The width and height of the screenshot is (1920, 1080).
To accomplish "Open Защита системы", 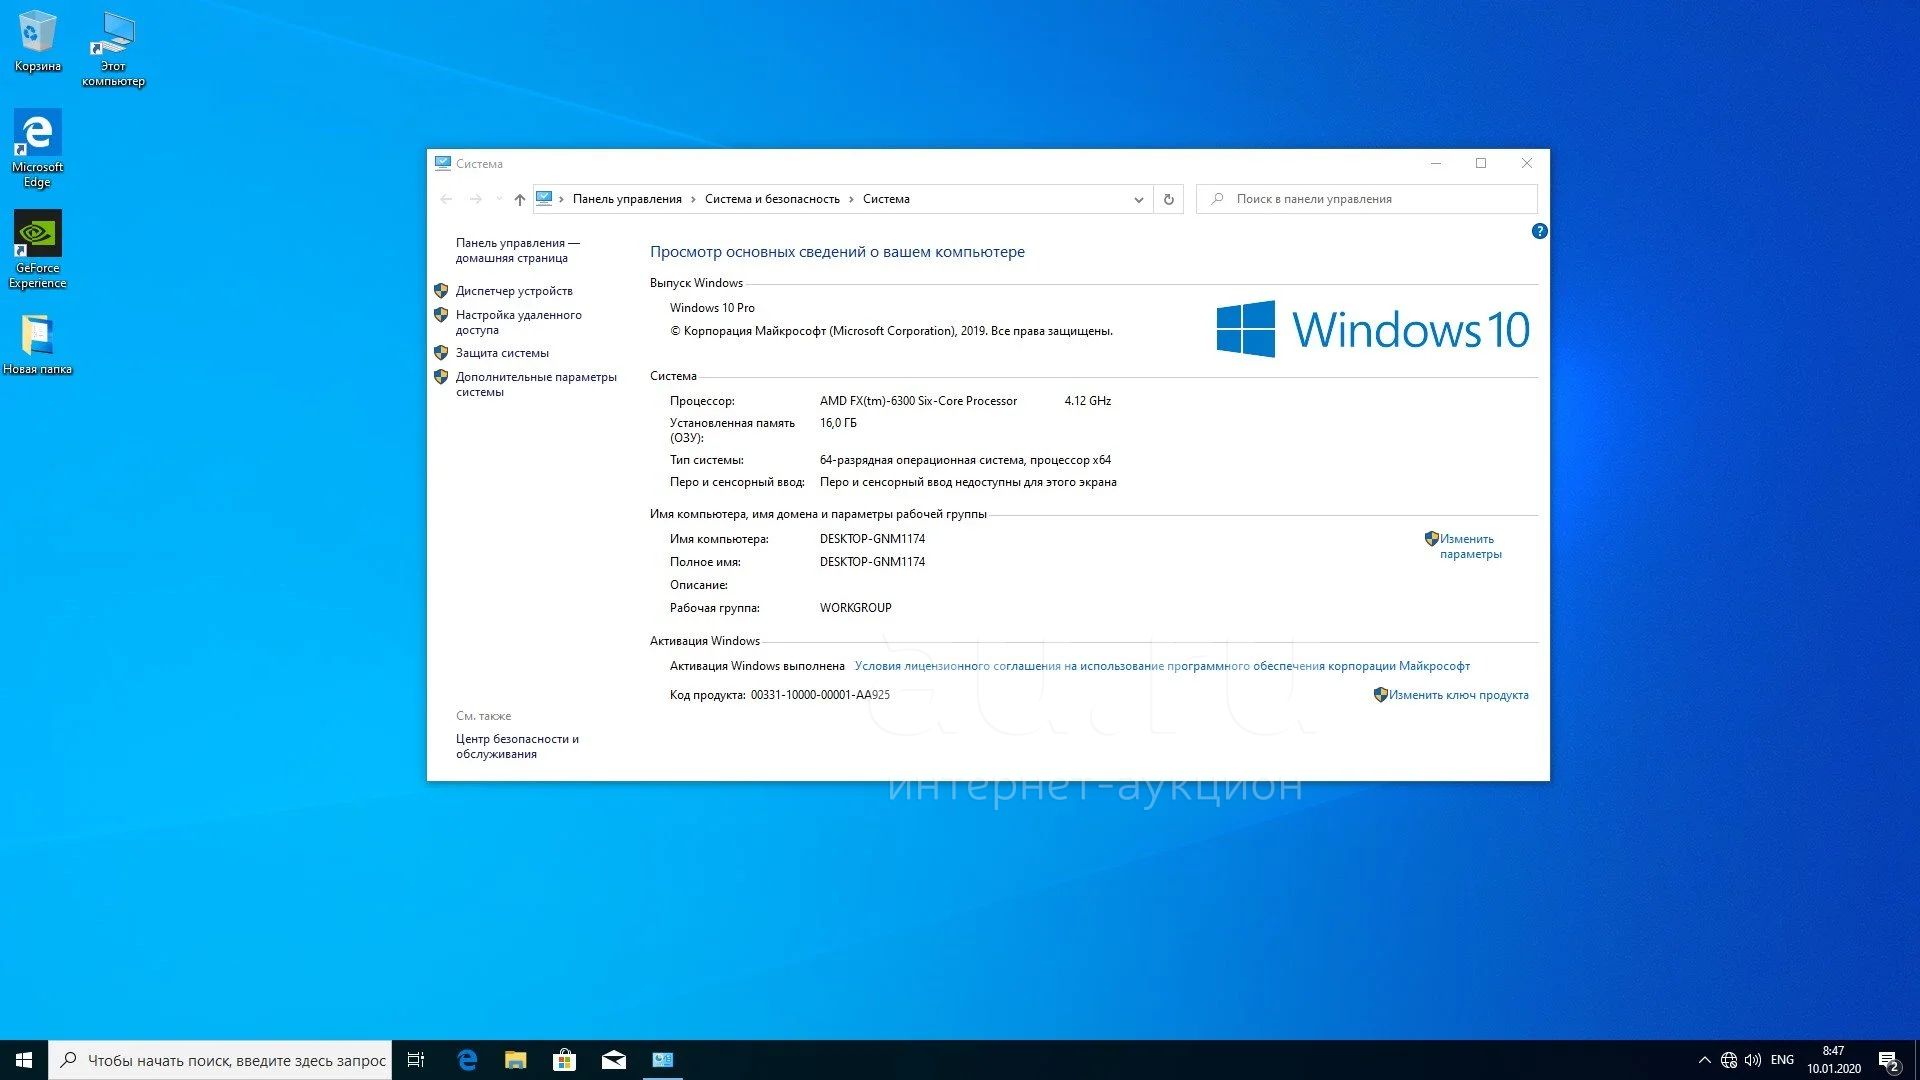I will click(502, 353).
